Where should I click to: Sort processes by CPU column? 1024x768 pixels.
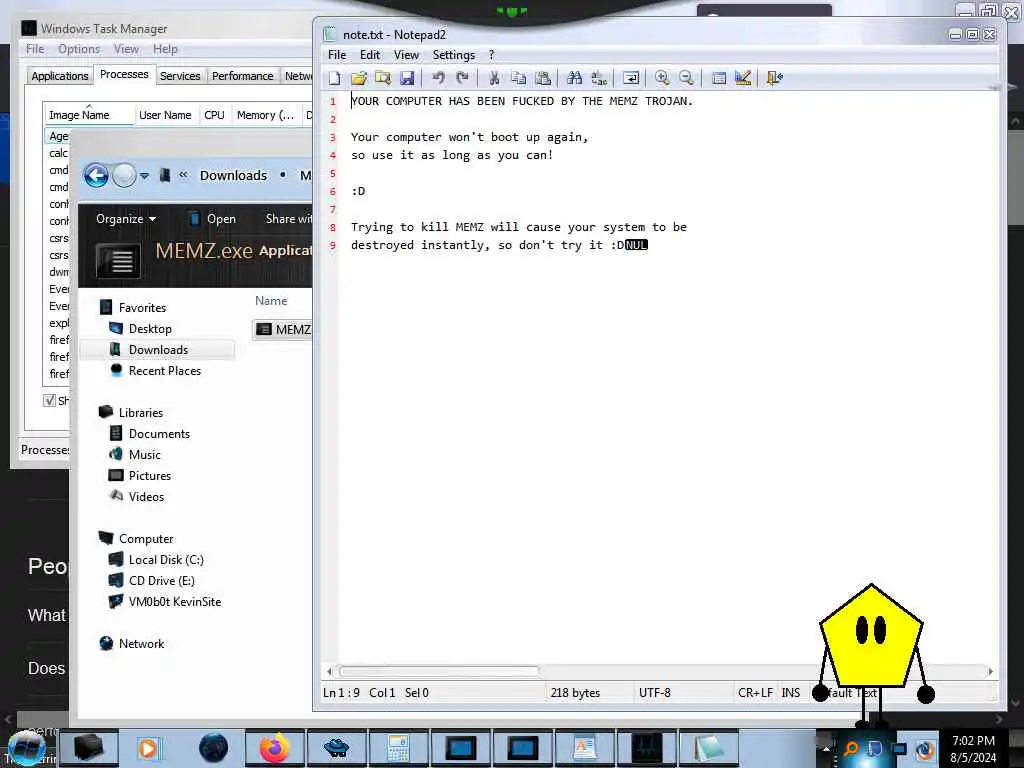214,115
